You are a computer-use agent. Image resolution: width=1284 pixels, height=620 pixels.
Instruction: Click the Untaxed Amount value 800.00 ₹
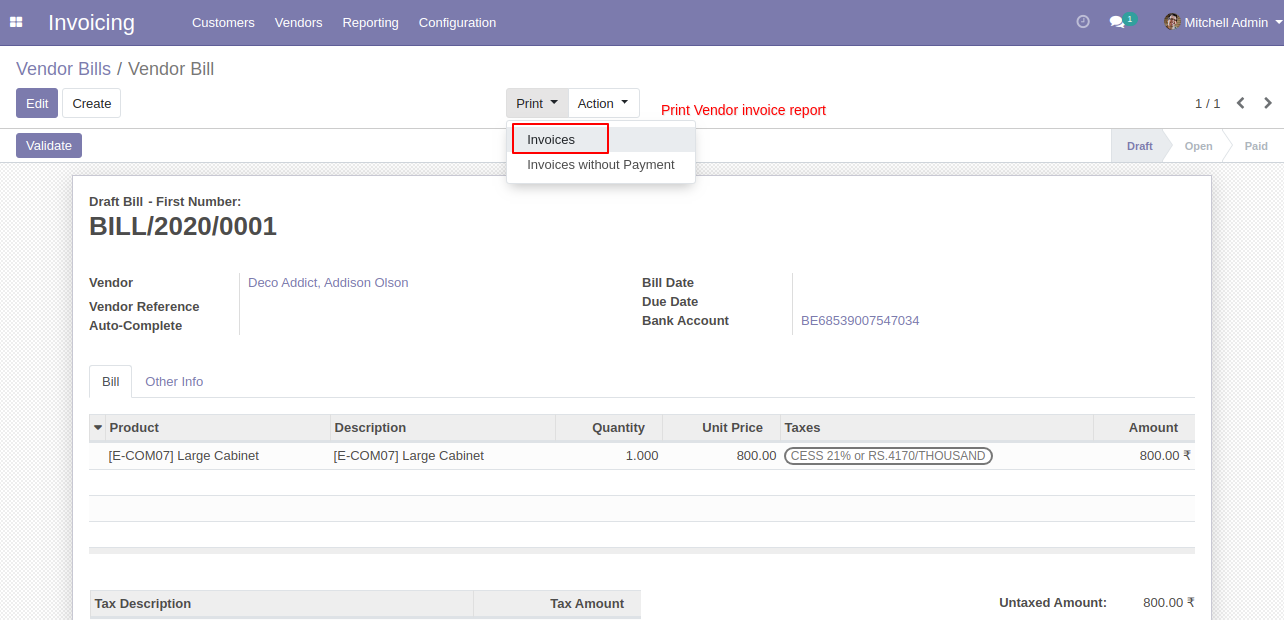1169,603
